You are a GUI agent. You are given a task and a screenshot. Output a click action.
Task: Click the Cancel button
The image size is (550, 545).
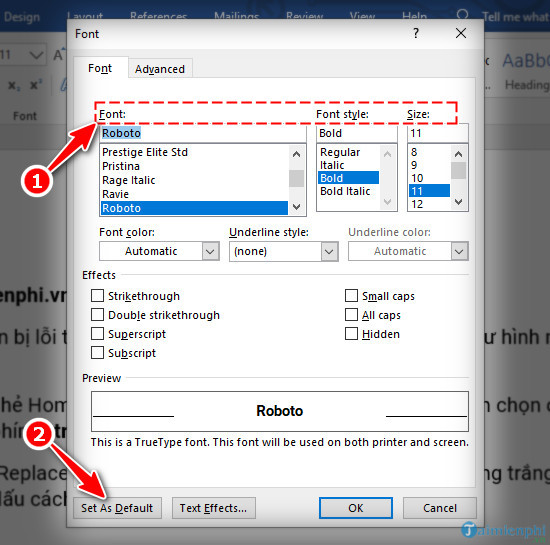coord(440,508)
